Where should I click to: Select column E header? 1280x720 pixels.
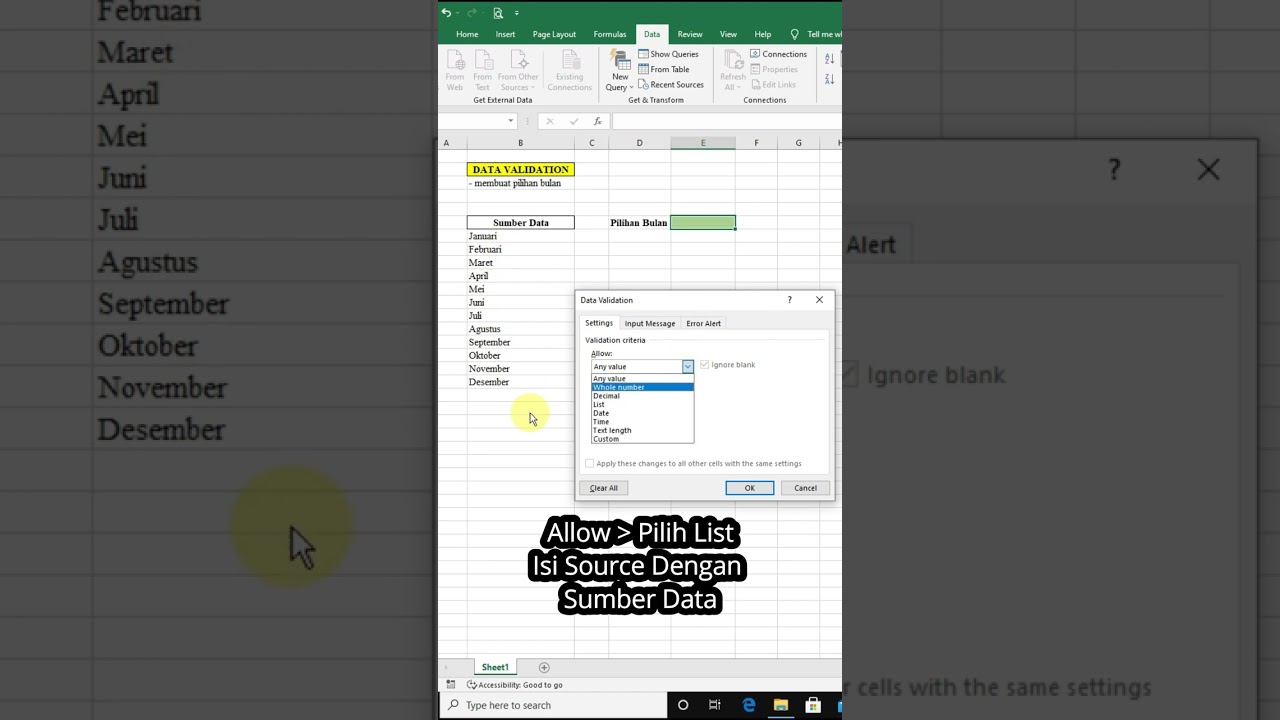703,143
